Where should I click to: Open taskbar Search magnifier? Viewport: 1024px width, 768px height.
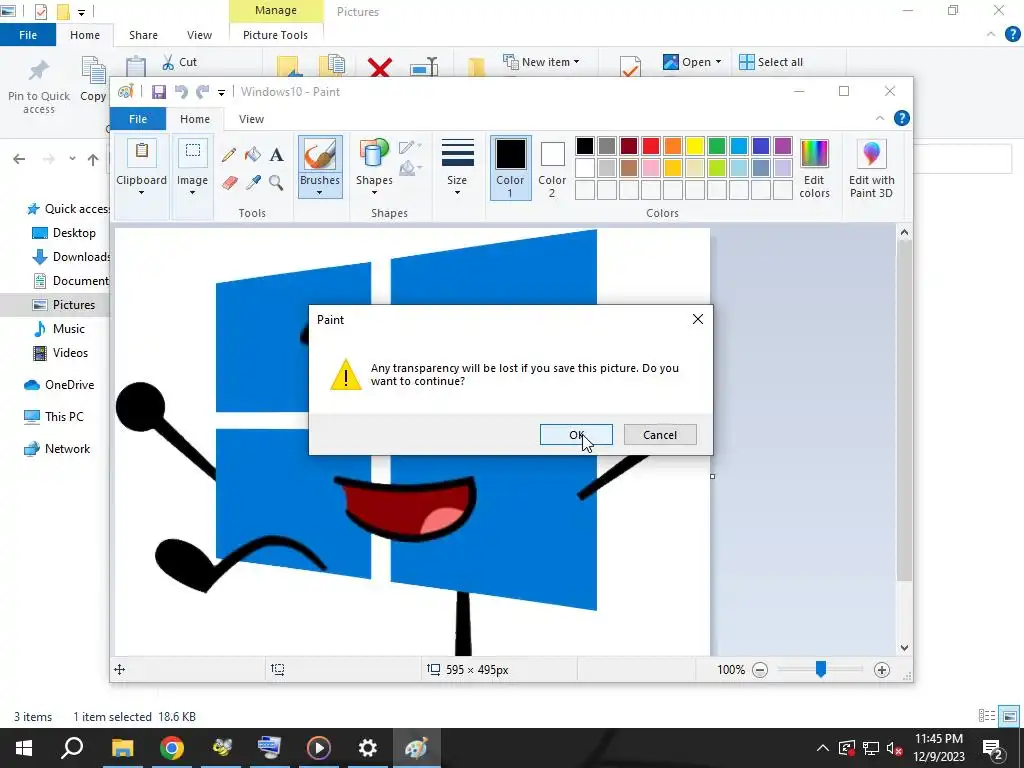click(x=72, y=748)
